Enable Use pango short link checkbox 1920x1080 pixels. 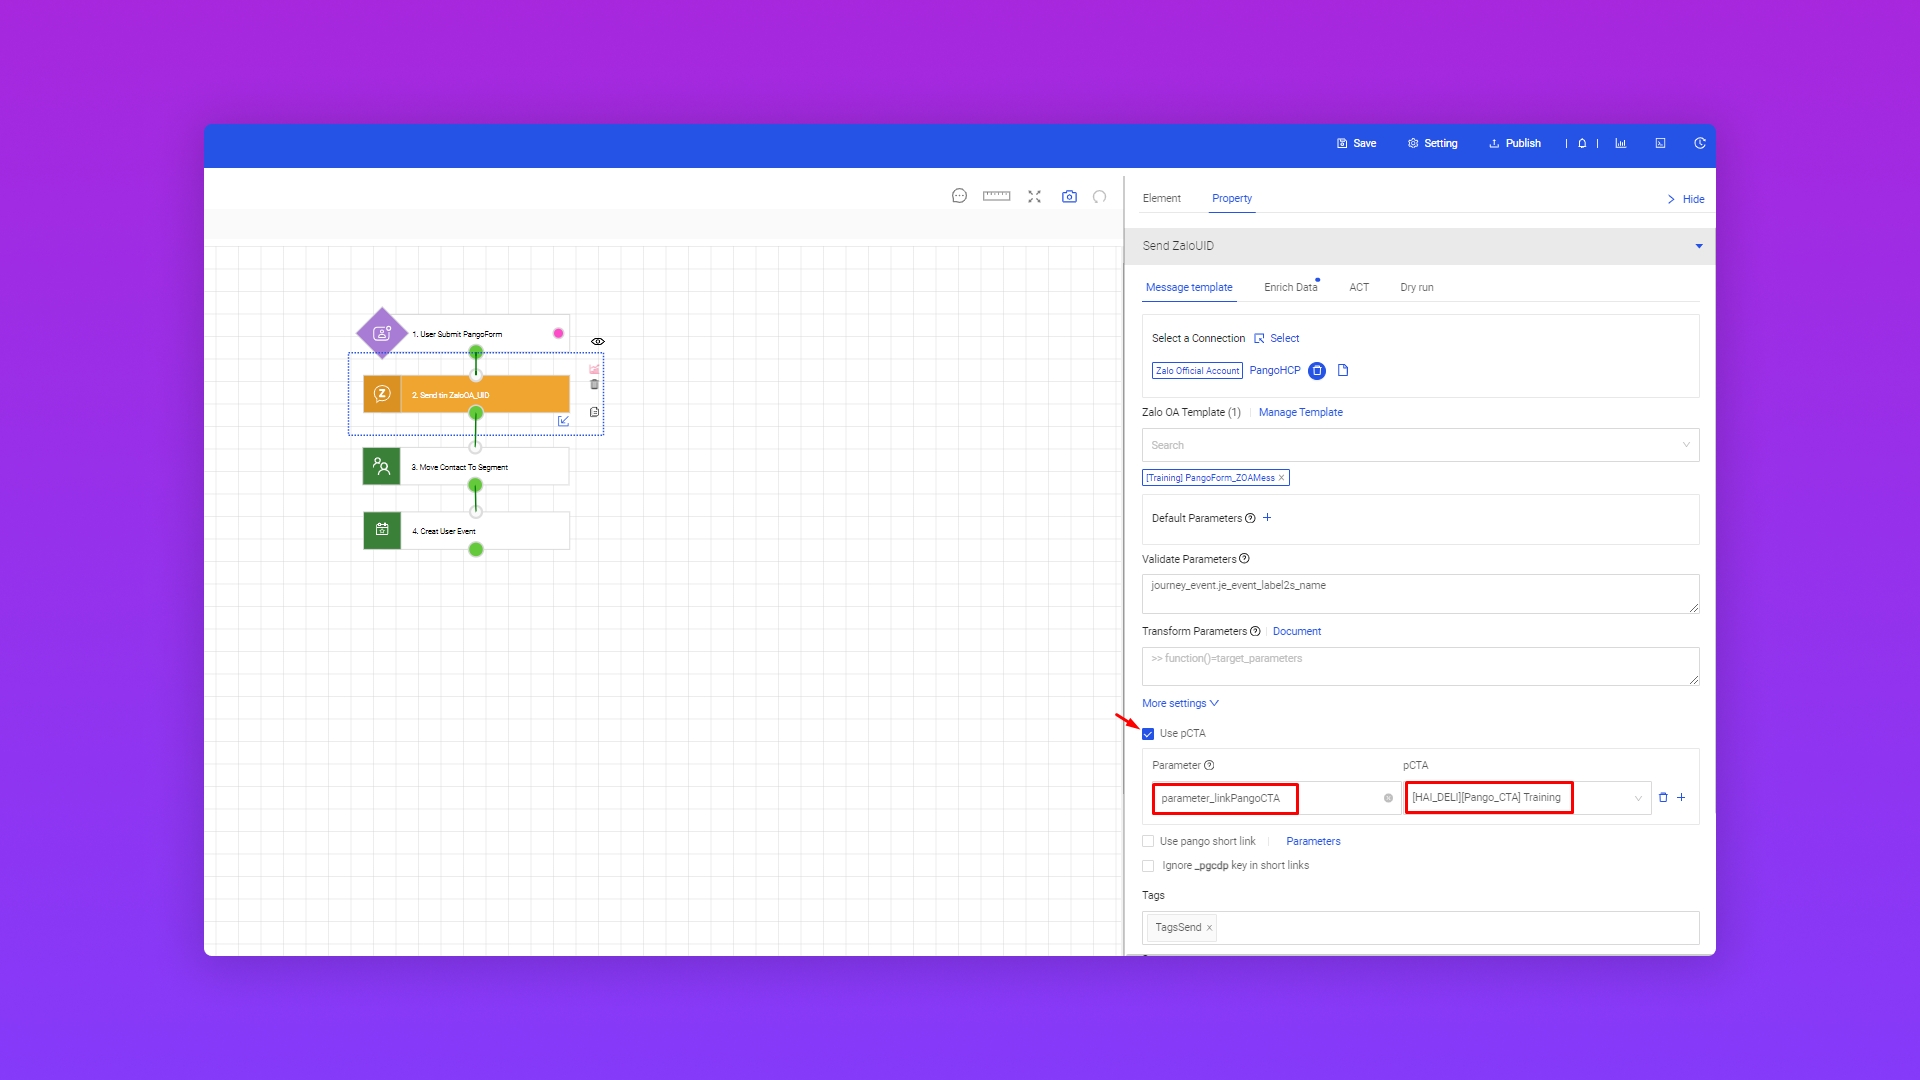[1148, 842]
